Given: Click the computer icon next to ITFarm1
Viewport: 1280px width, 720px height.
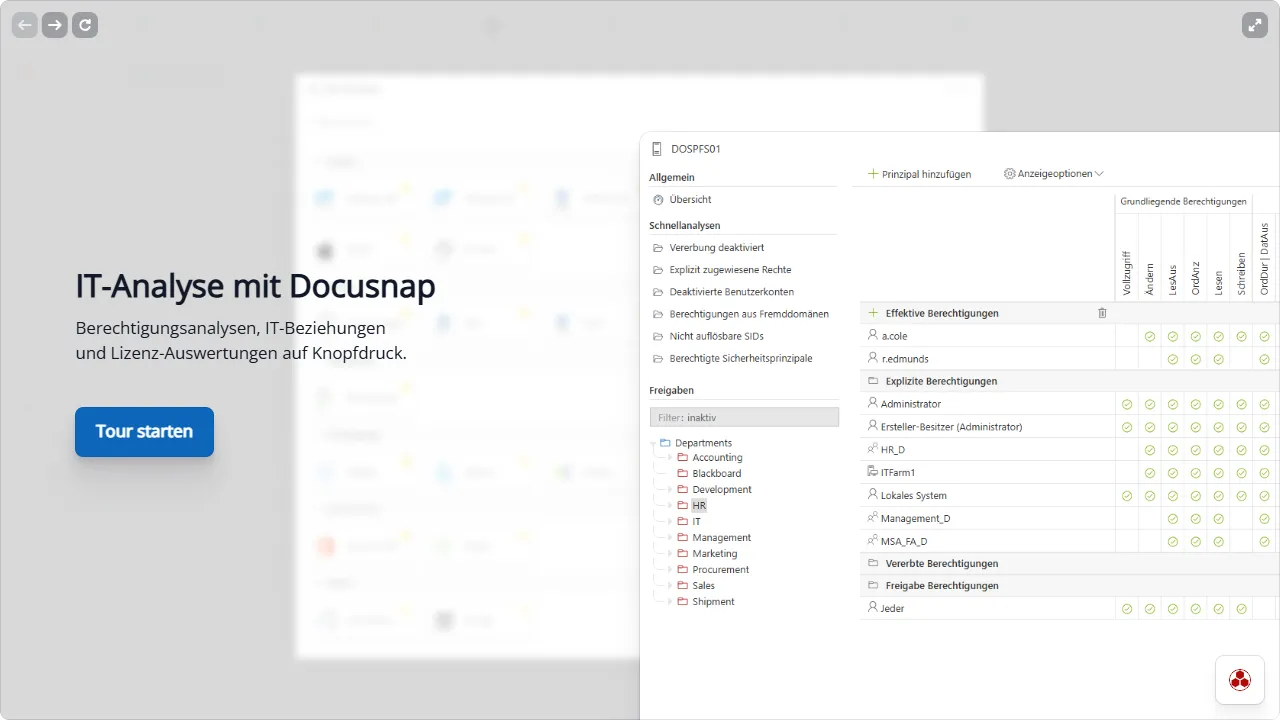Looking at the screenshot, I should coord(873,472).
